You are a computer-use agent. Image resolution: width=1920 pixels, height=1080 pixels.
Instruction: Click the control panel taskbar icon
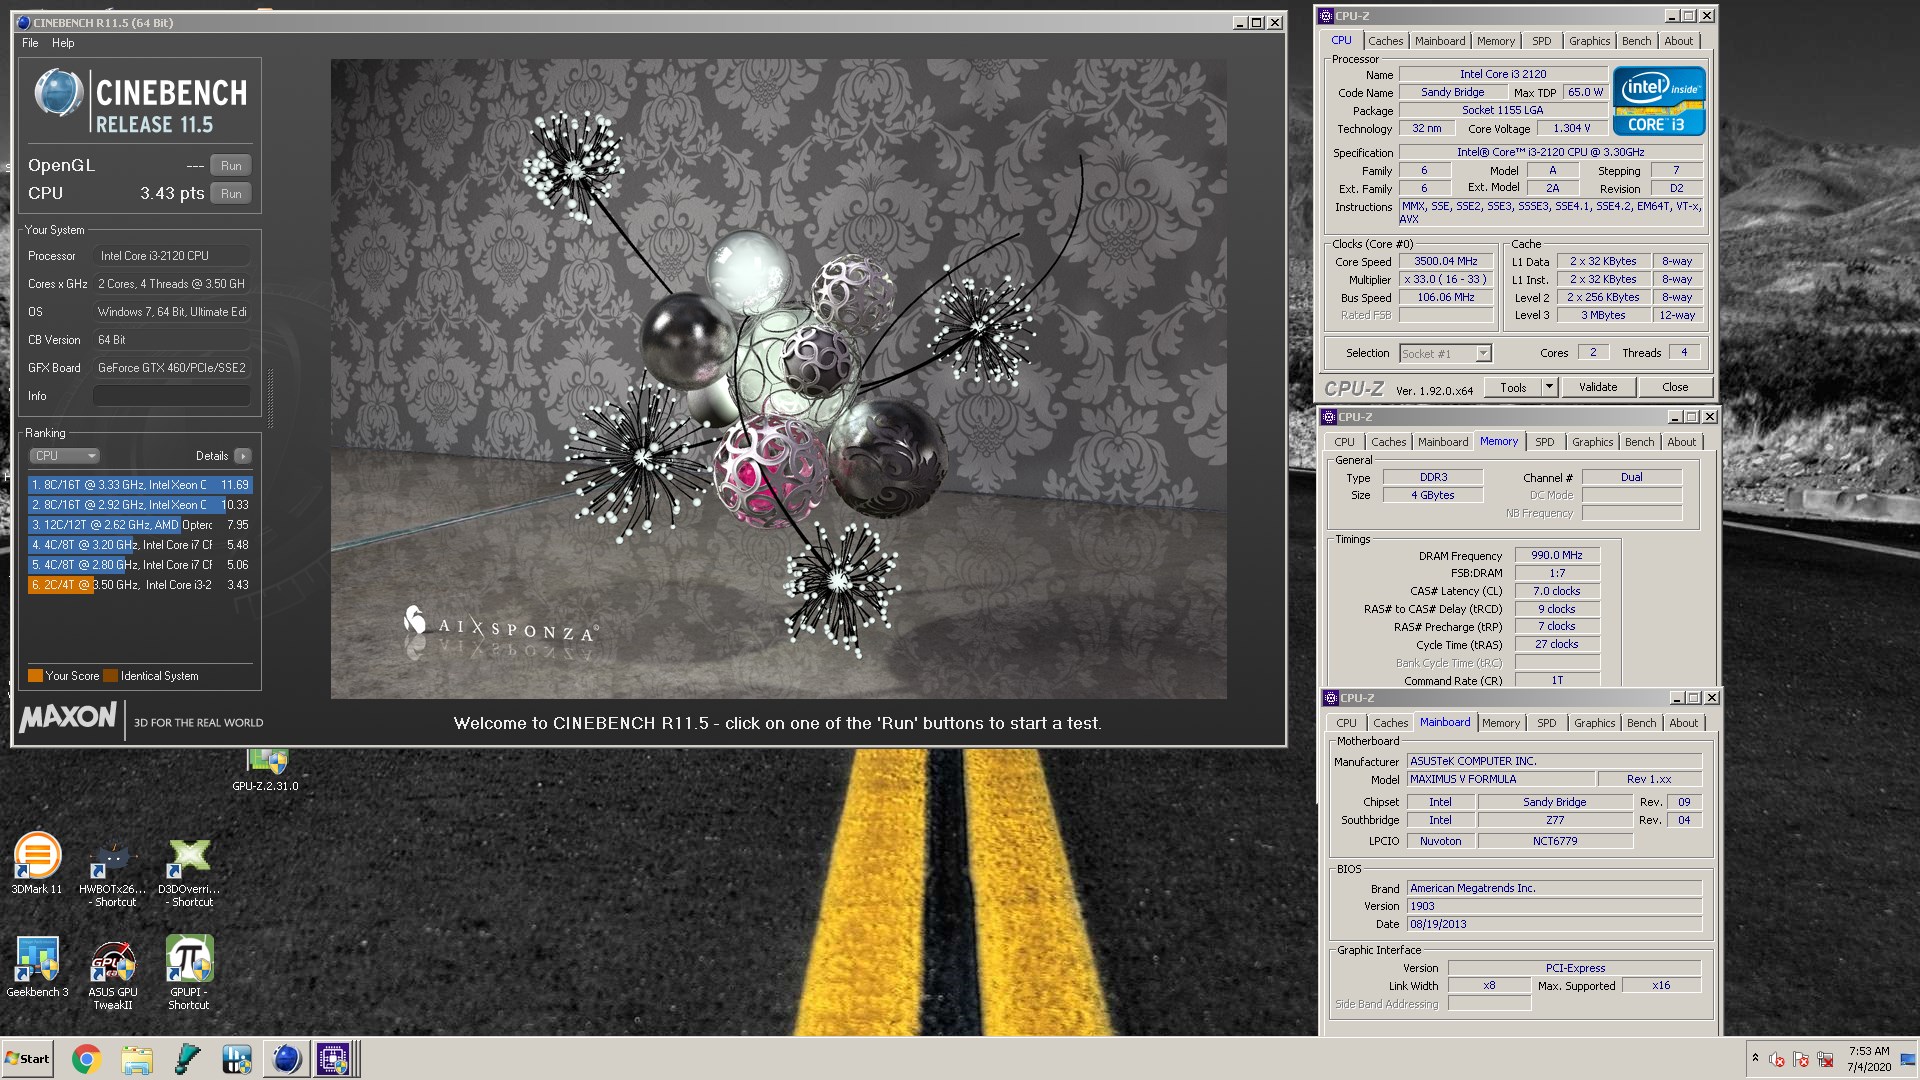click(237, 1059)
